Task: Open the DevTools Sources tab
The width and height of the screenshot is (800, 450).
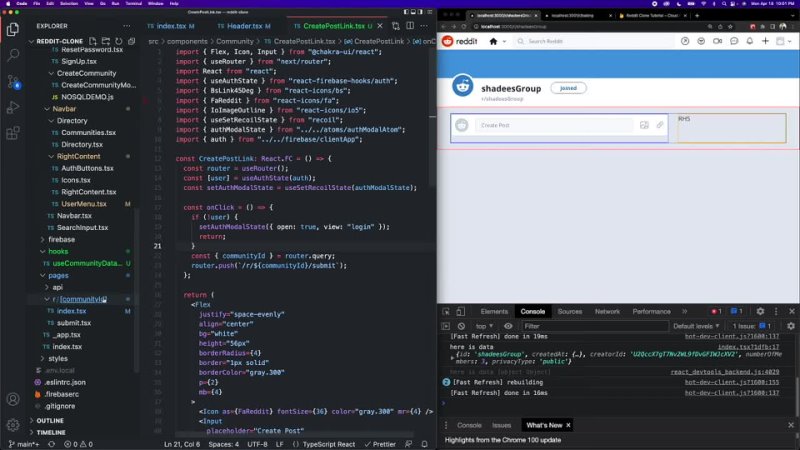Action: 569,312
